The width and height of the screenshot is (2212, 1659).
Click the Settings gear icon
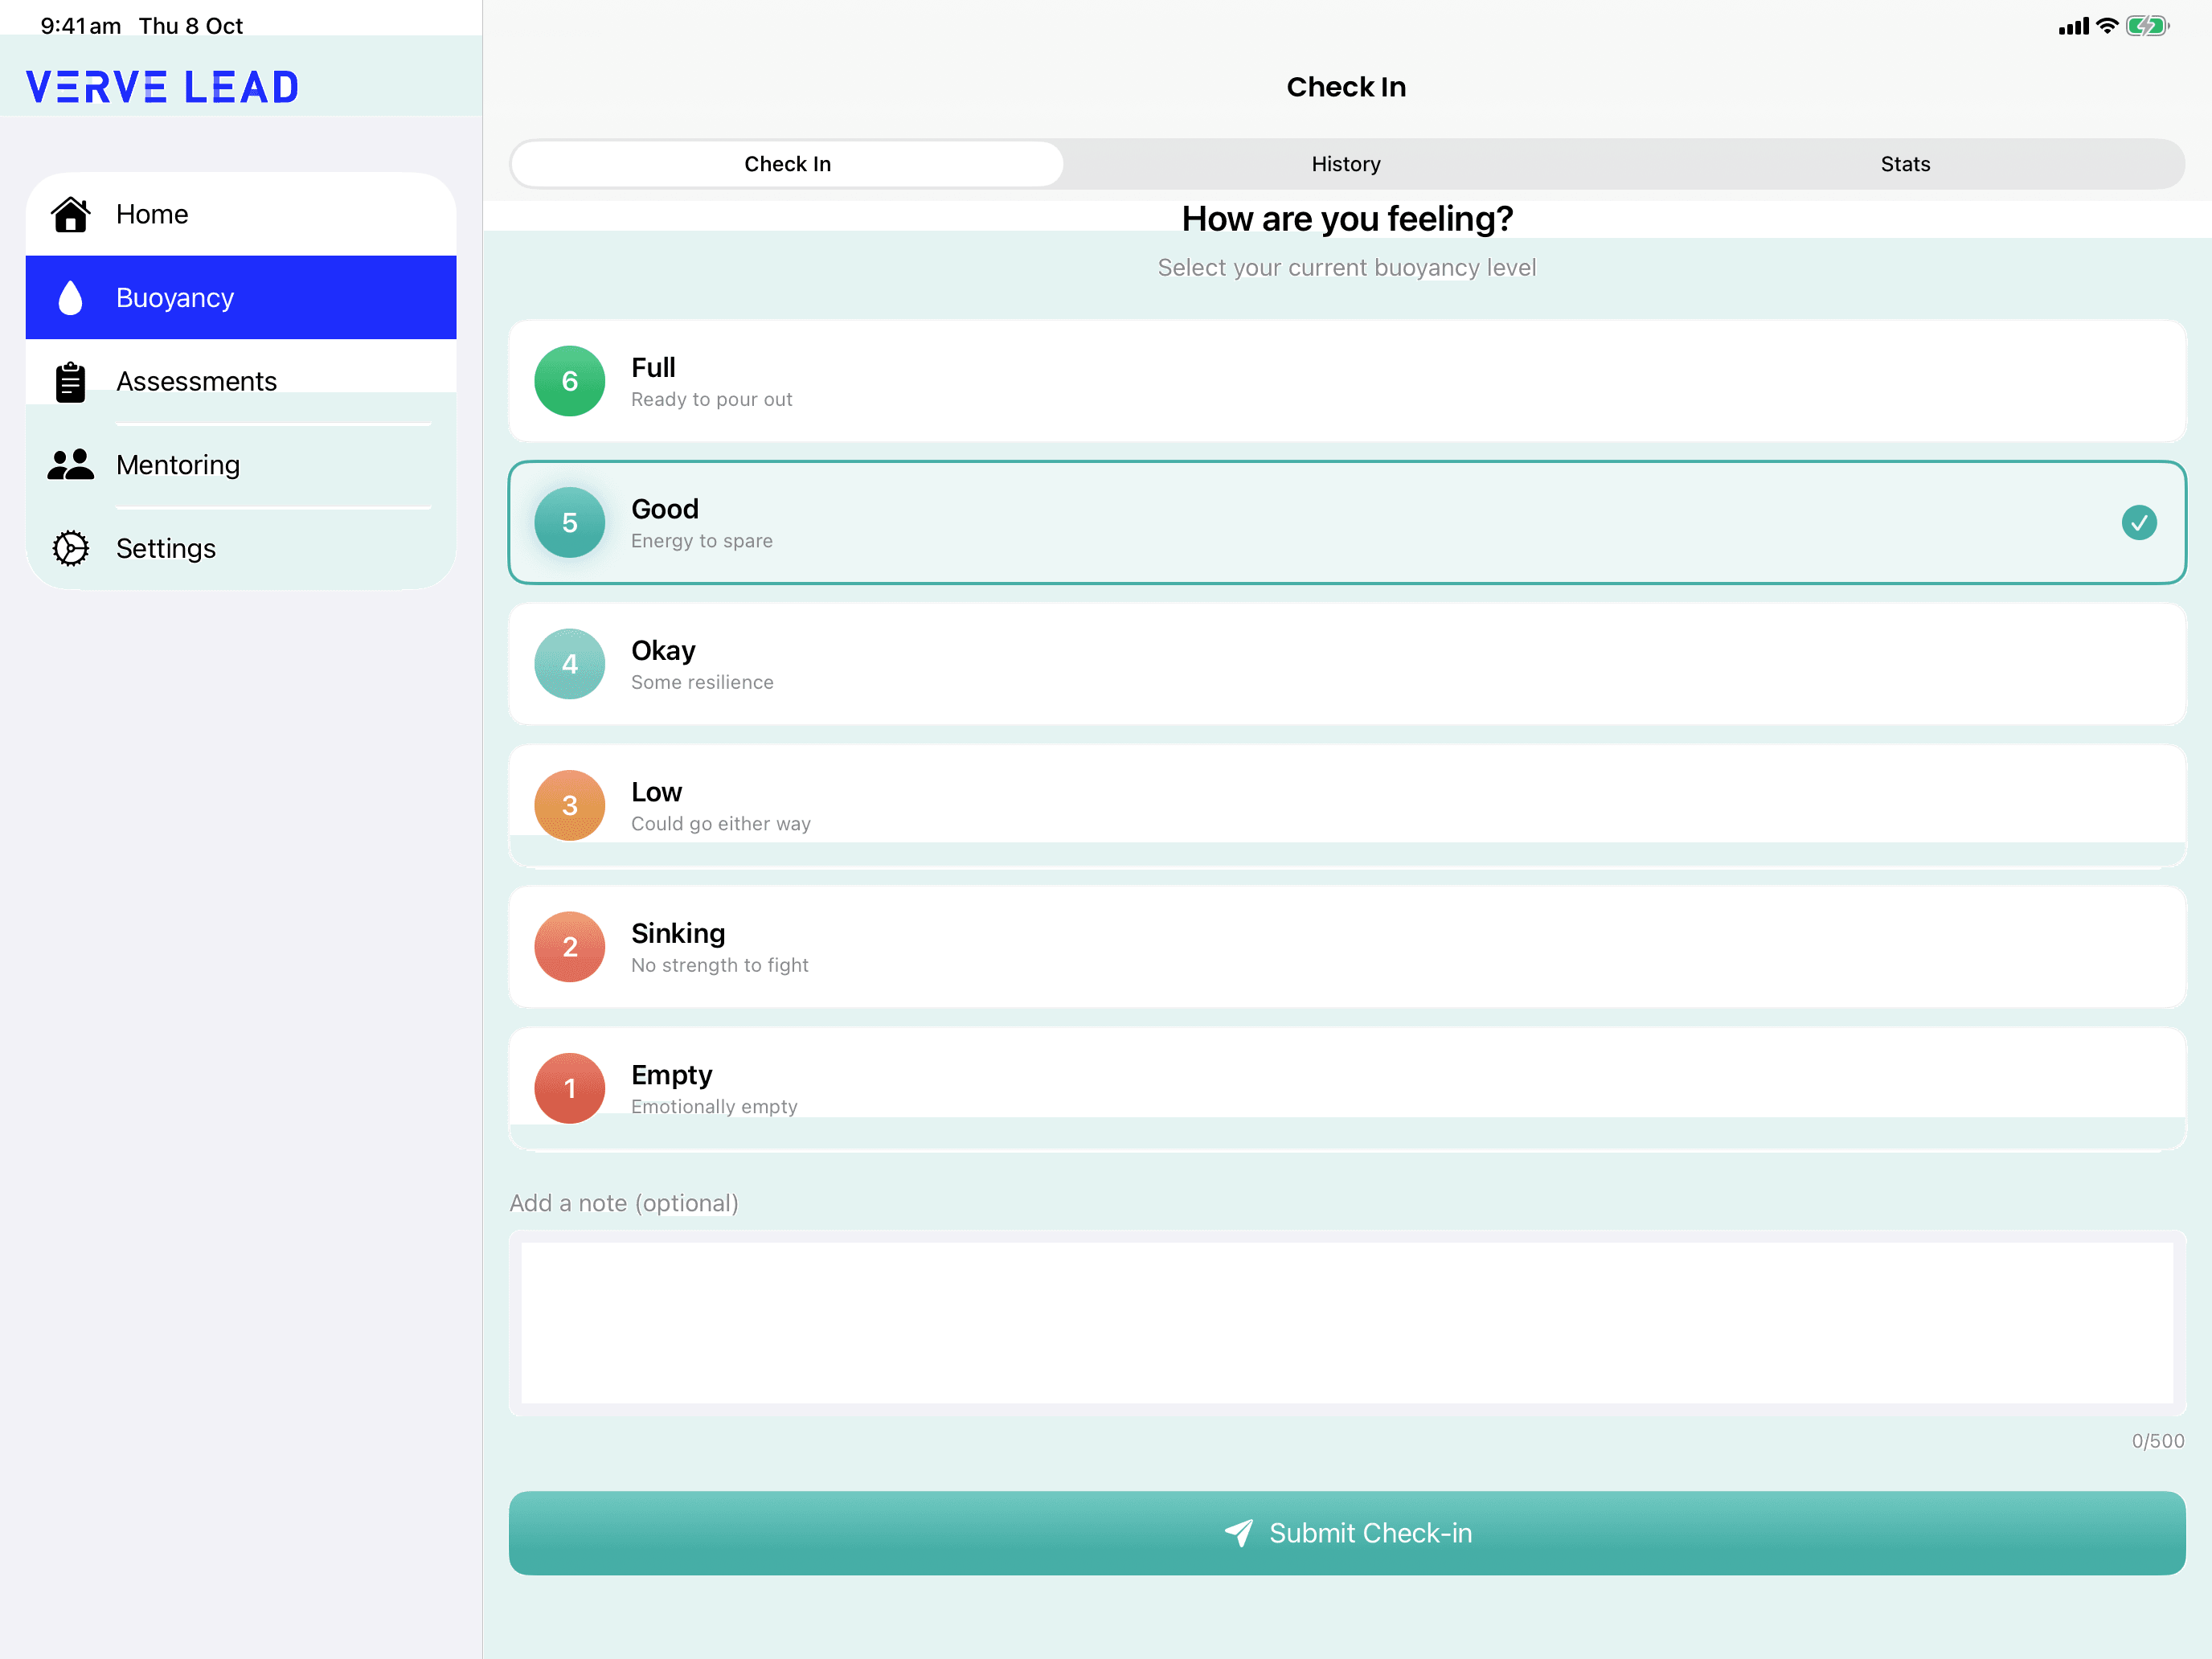click(70, 548)
